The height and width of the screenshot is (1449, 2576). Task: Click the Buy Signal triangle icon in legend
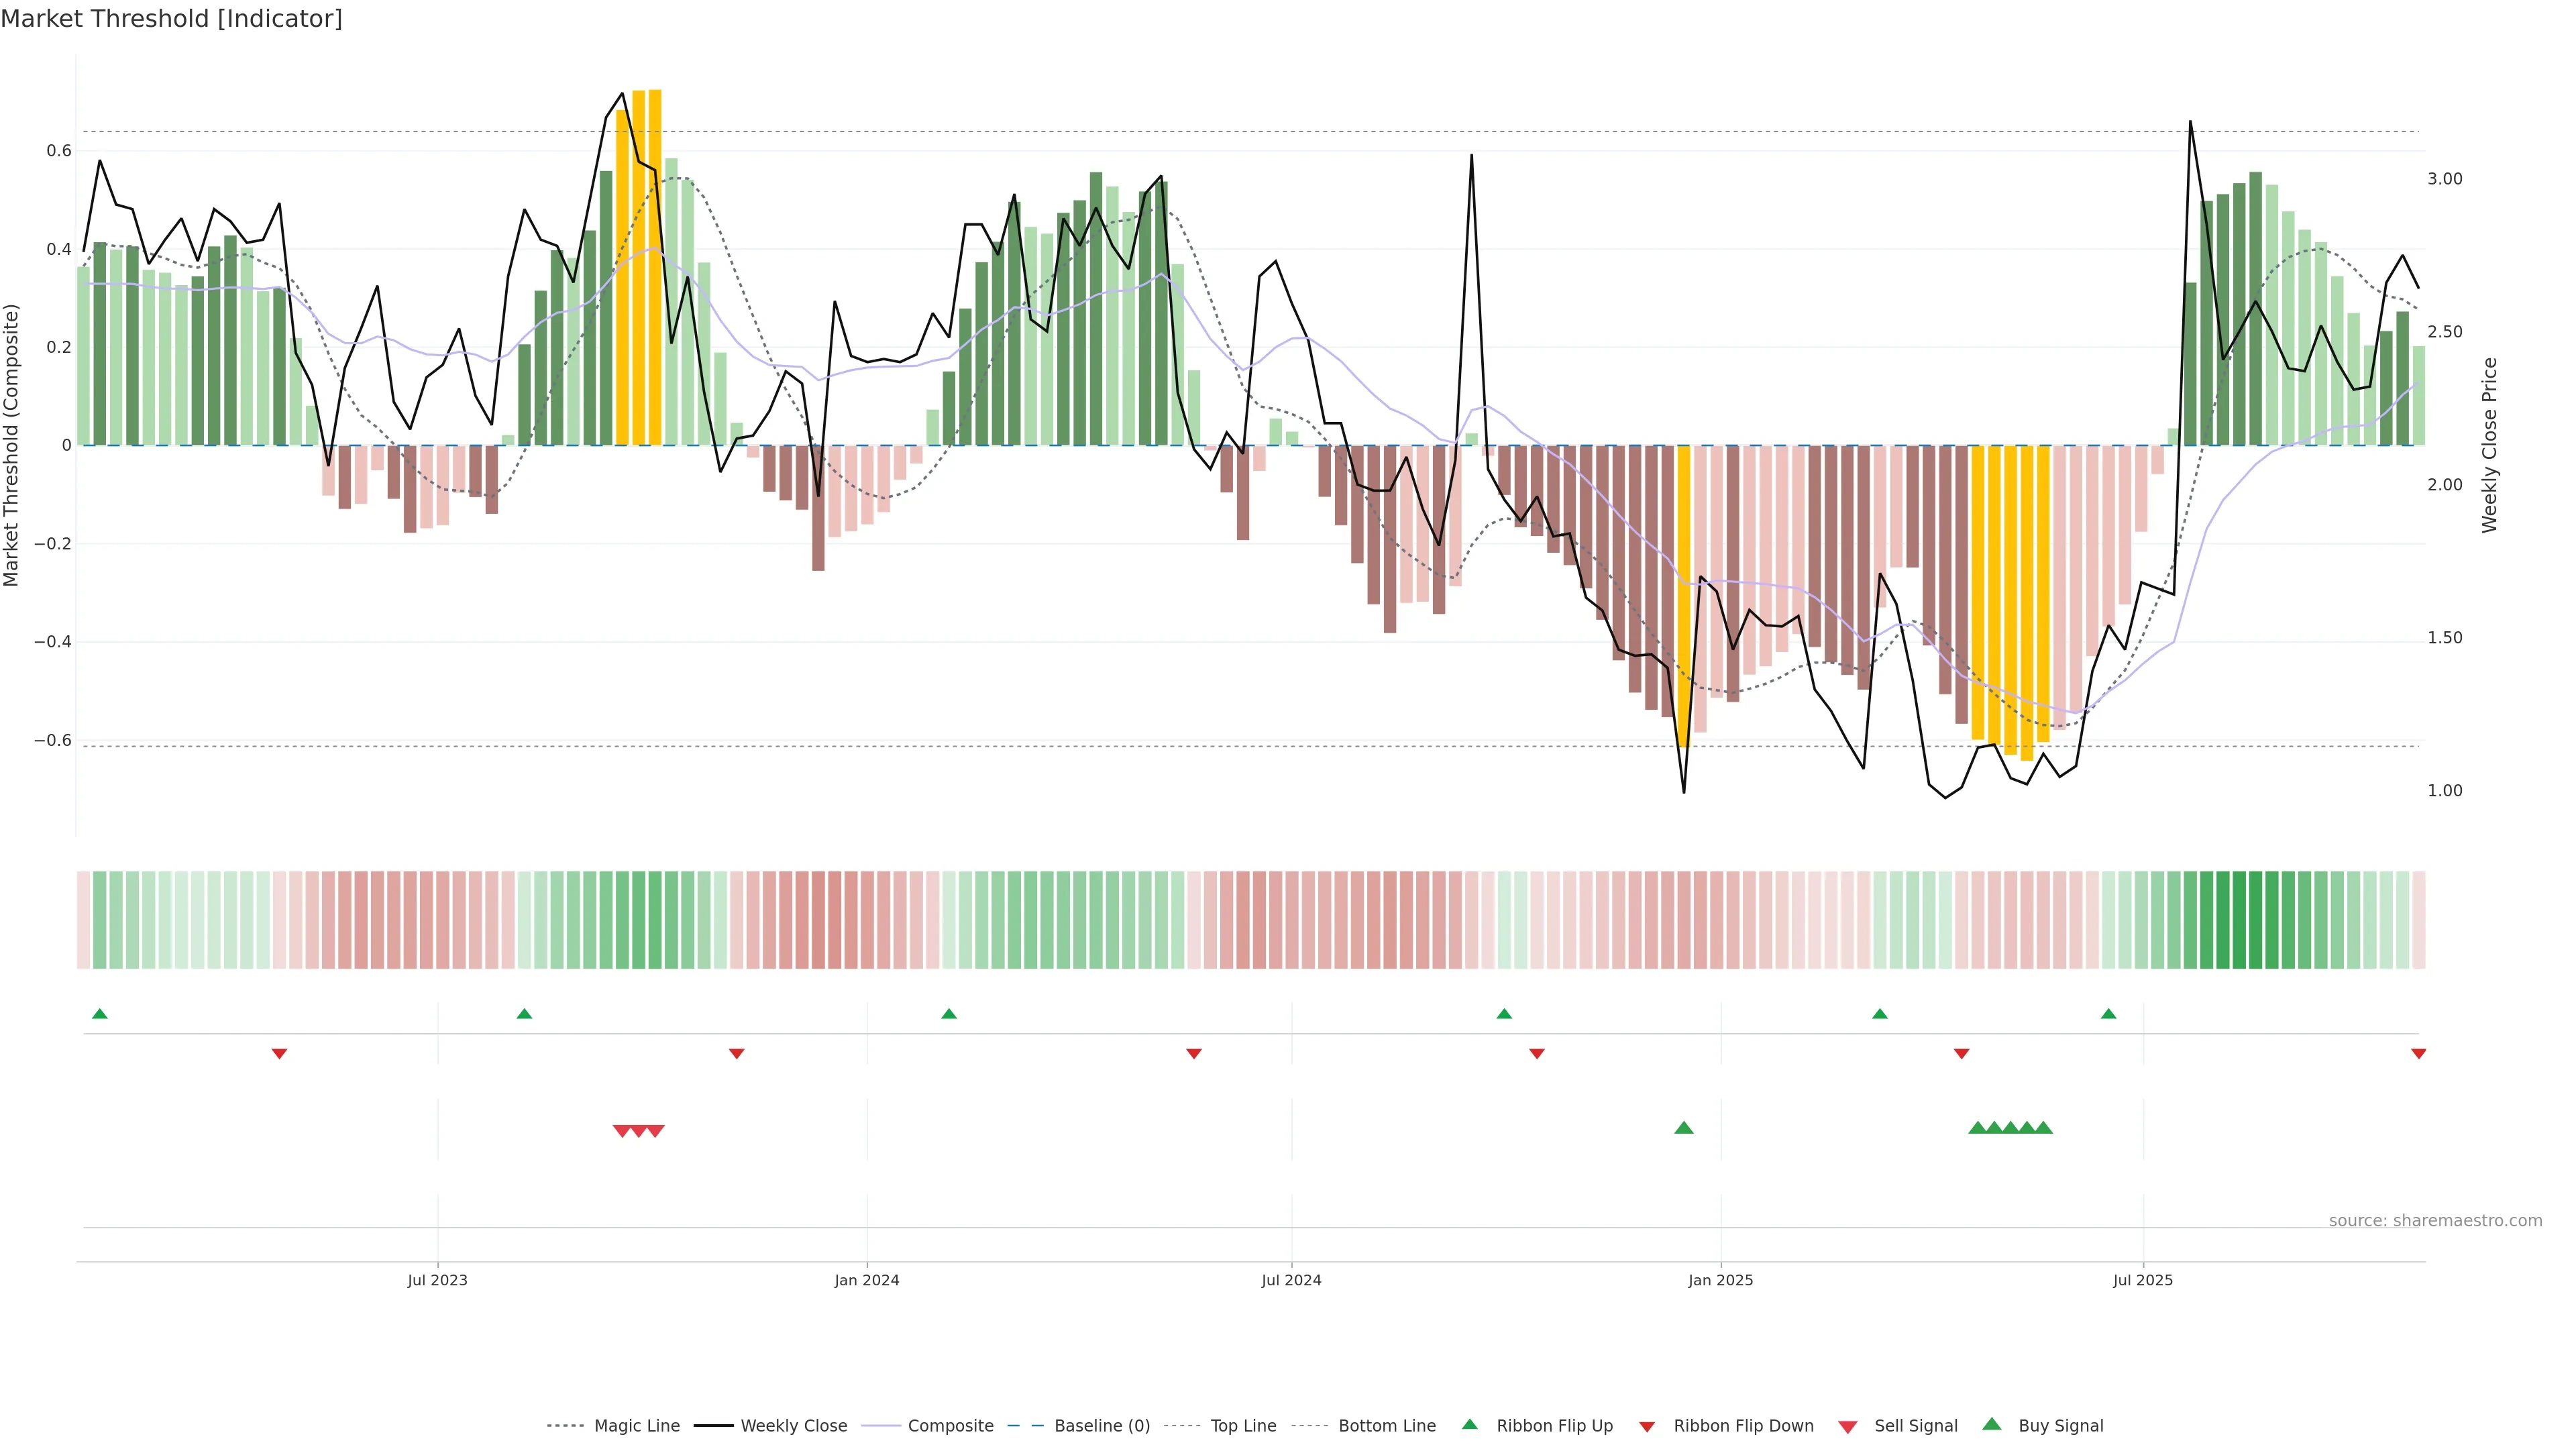click(x=1991, y=1424)
